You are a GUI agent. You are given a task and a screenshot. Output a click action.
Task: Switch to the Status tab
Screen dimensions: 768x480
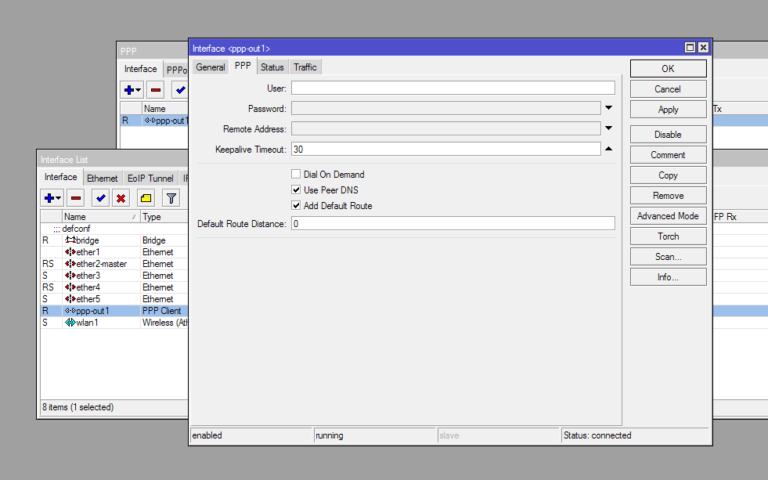[272, 67]
